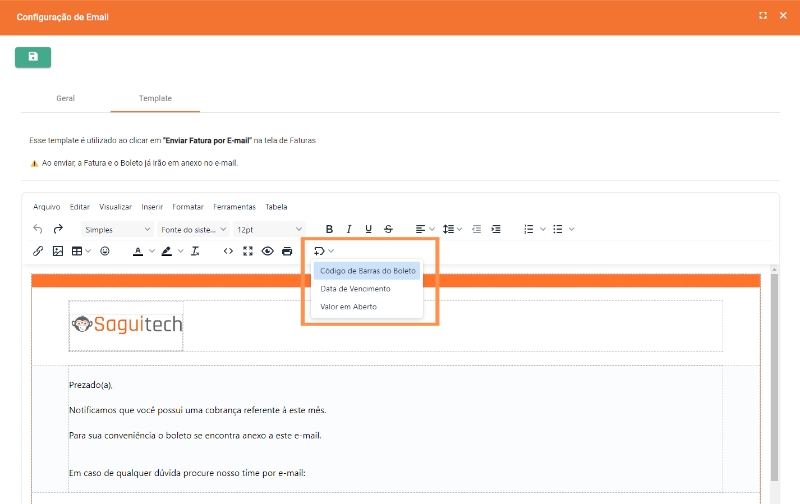800x504 pixels.
Task: Open the emoji picker icon
Action: click(x=105, y=251)
